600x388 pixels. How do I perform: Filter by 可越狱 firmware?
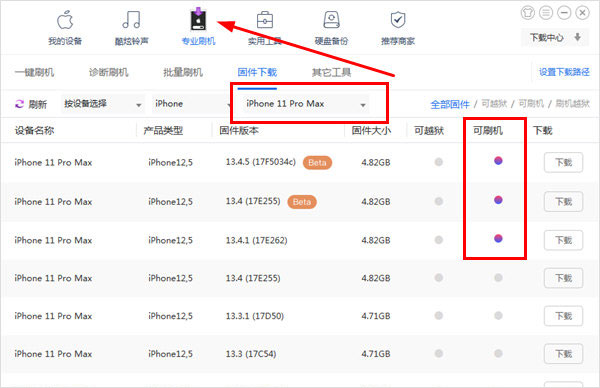494,104
